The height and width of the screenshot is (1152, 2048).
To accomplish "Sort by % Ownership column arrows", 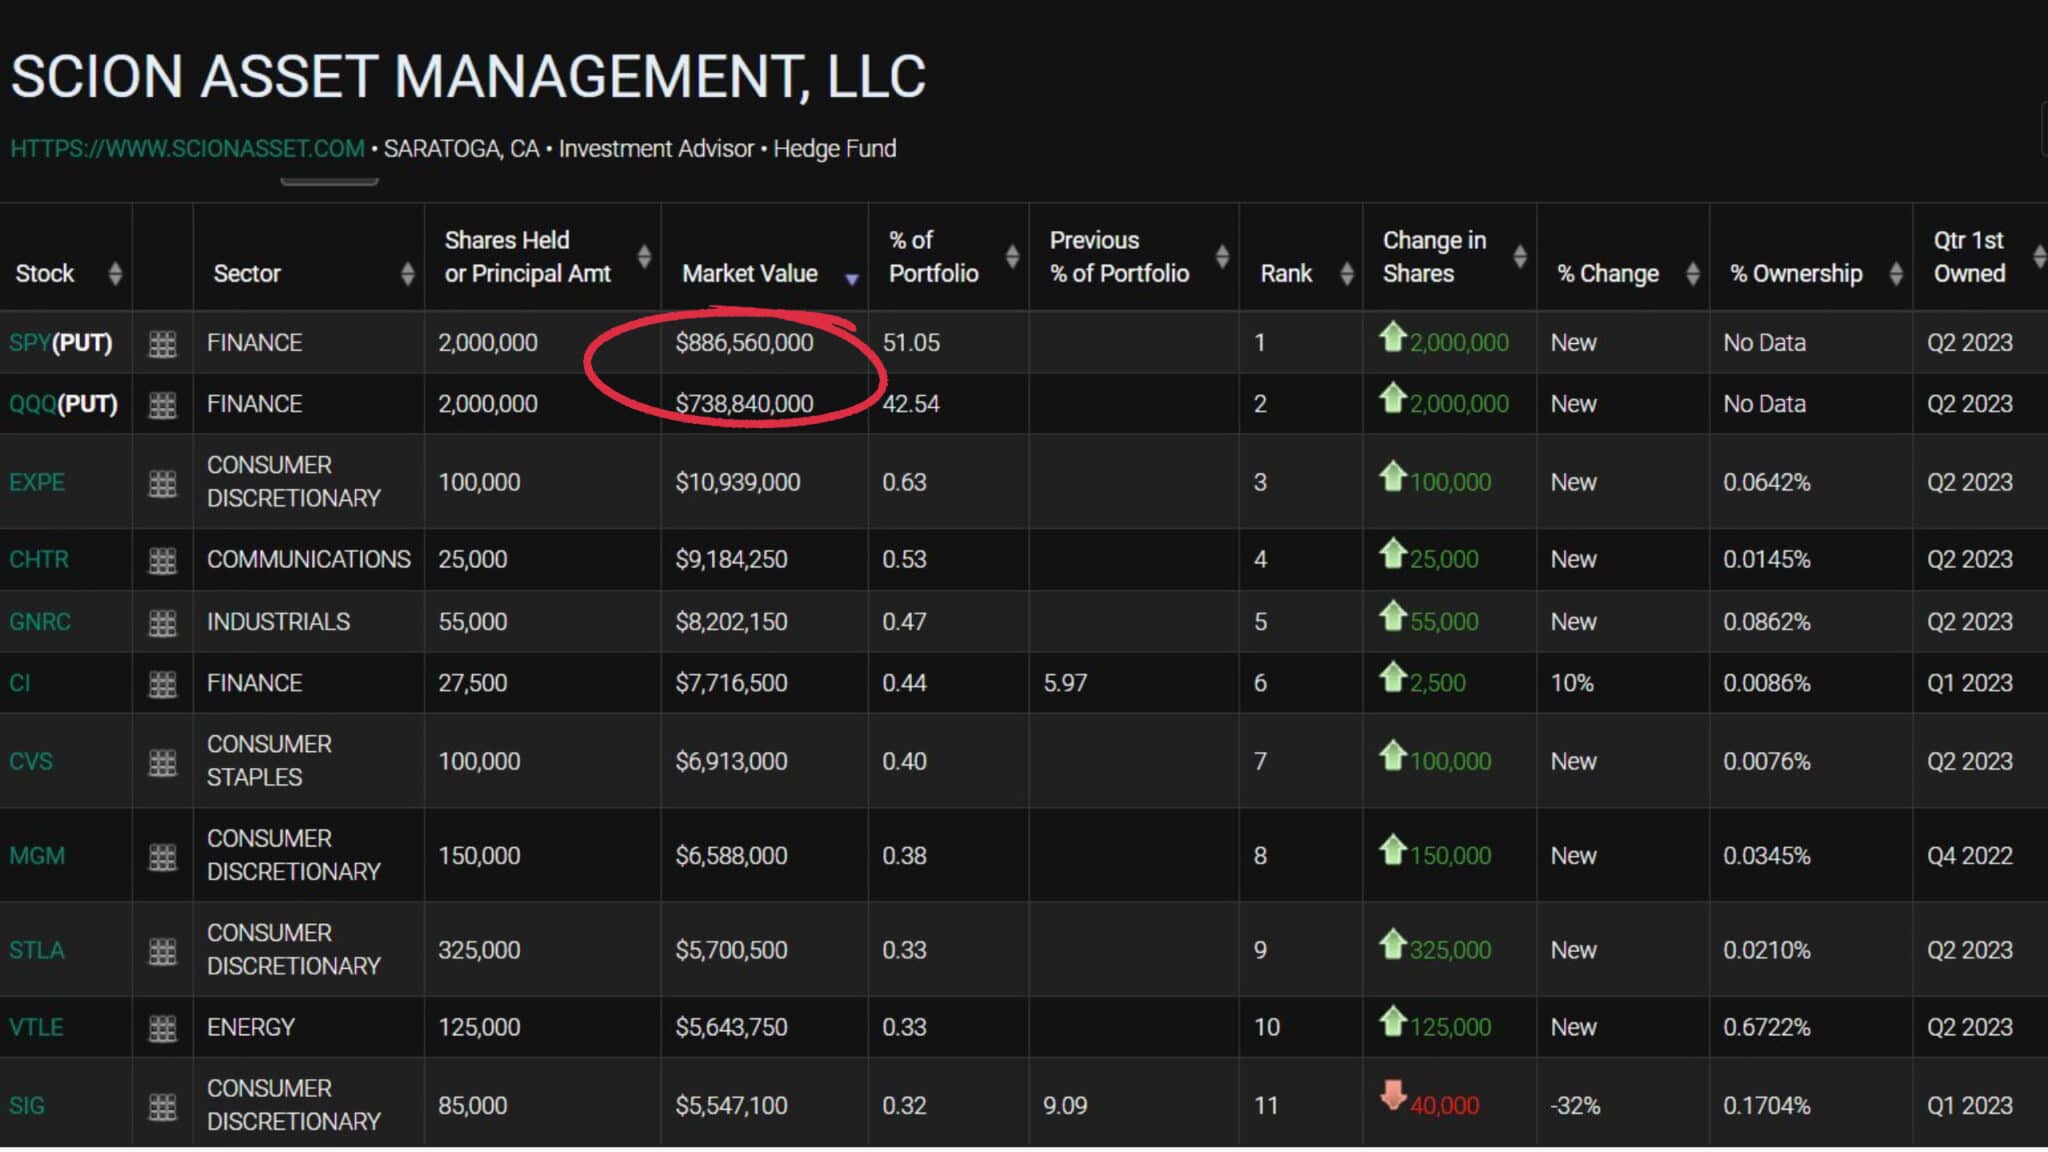I will pos(1895,273).
